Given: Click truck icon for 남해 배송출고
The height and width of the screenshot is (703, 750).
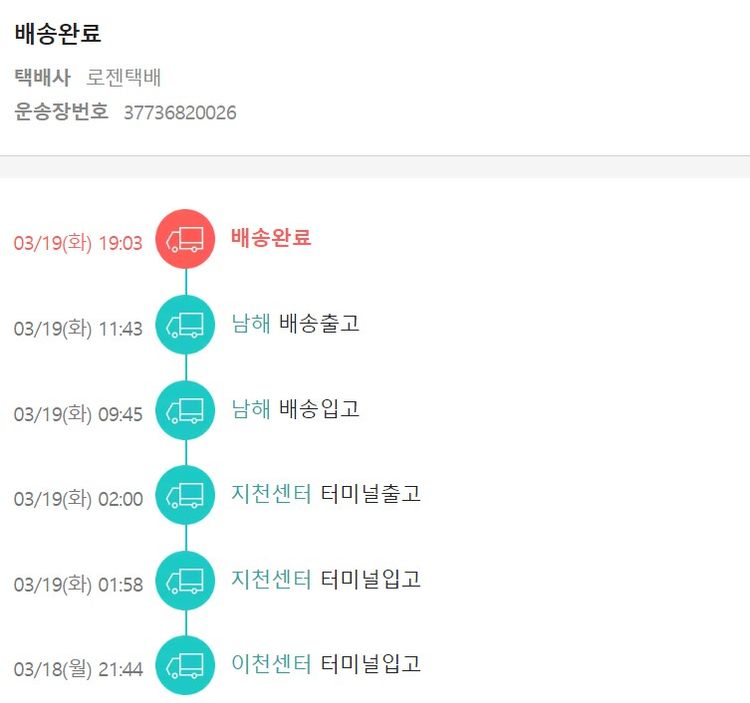Looking at the screenshot, I should click(185, 324).
